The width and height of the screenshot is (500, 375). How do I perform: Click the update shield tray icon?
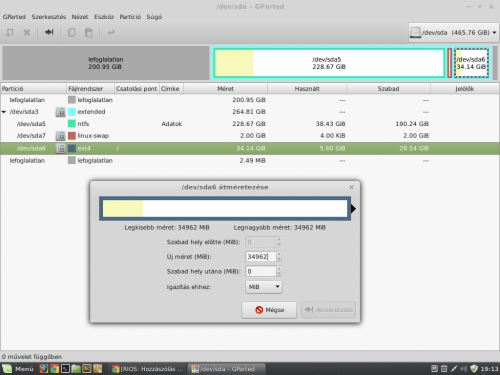tap(474, 369)
